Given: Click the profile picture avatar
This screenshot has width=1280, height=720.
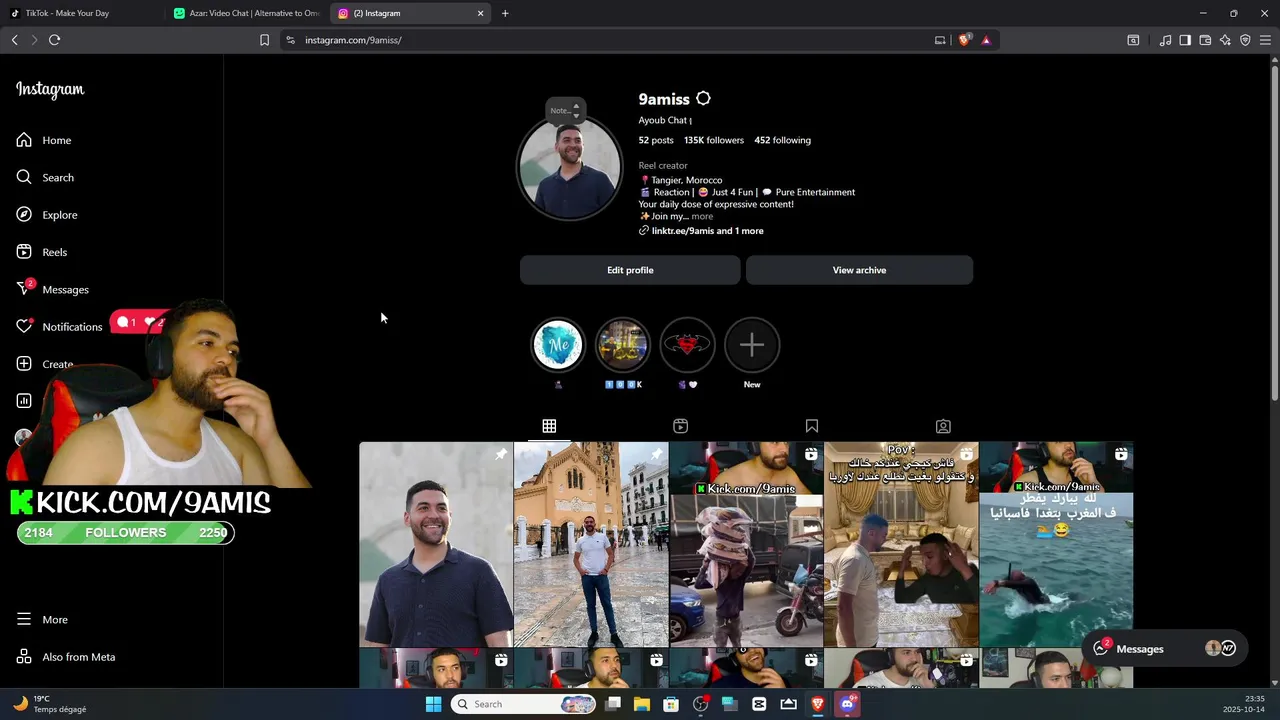Looking at the screenshot, I should coord(569,168).
